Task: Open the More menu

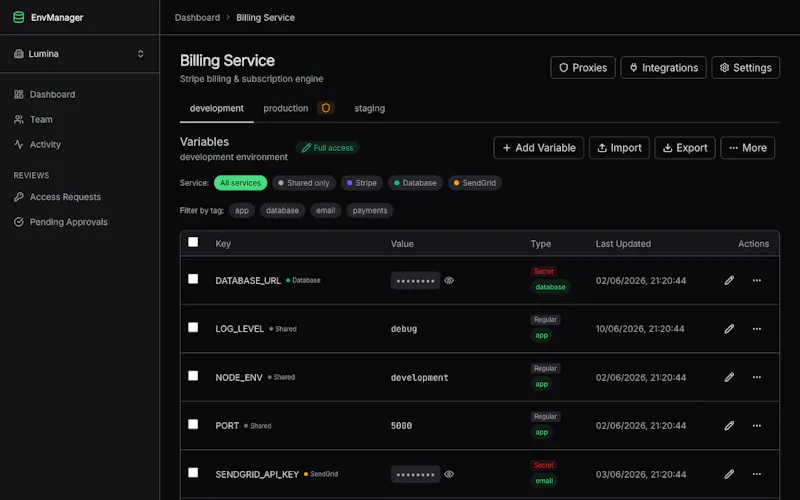Action: [x=747, y=148]
